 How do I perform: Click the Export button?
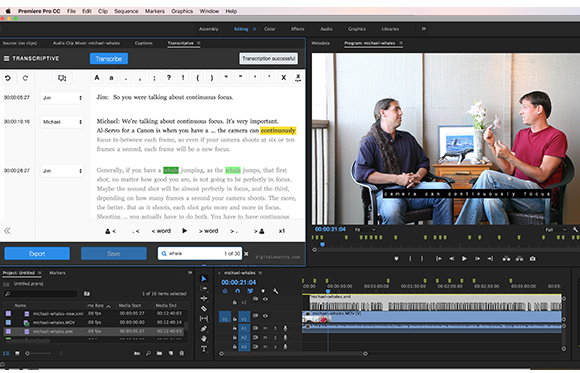37,253
